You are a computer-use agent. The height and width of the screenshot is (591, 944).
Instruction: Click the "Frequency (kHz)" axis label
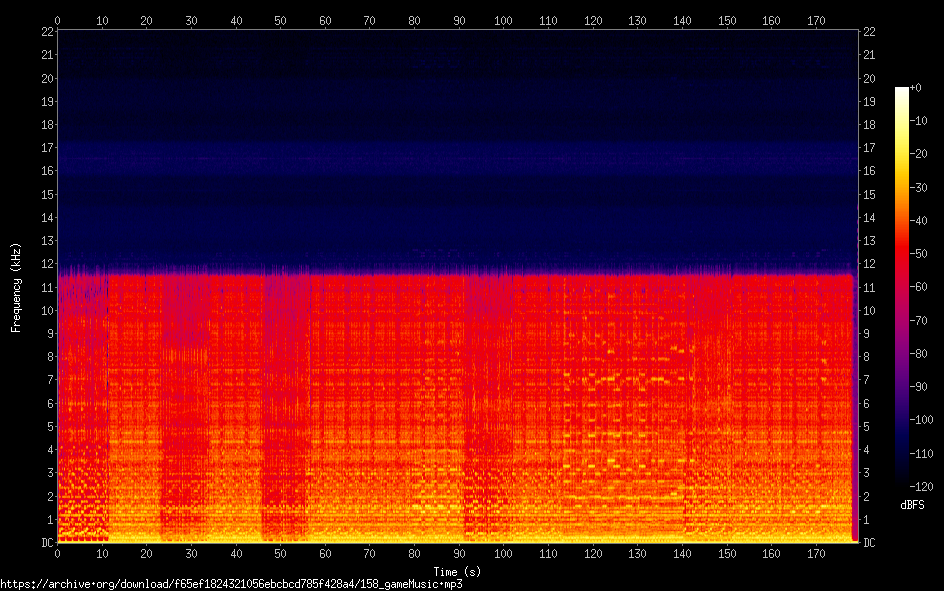pyautogui.click(x=16, y=287)
